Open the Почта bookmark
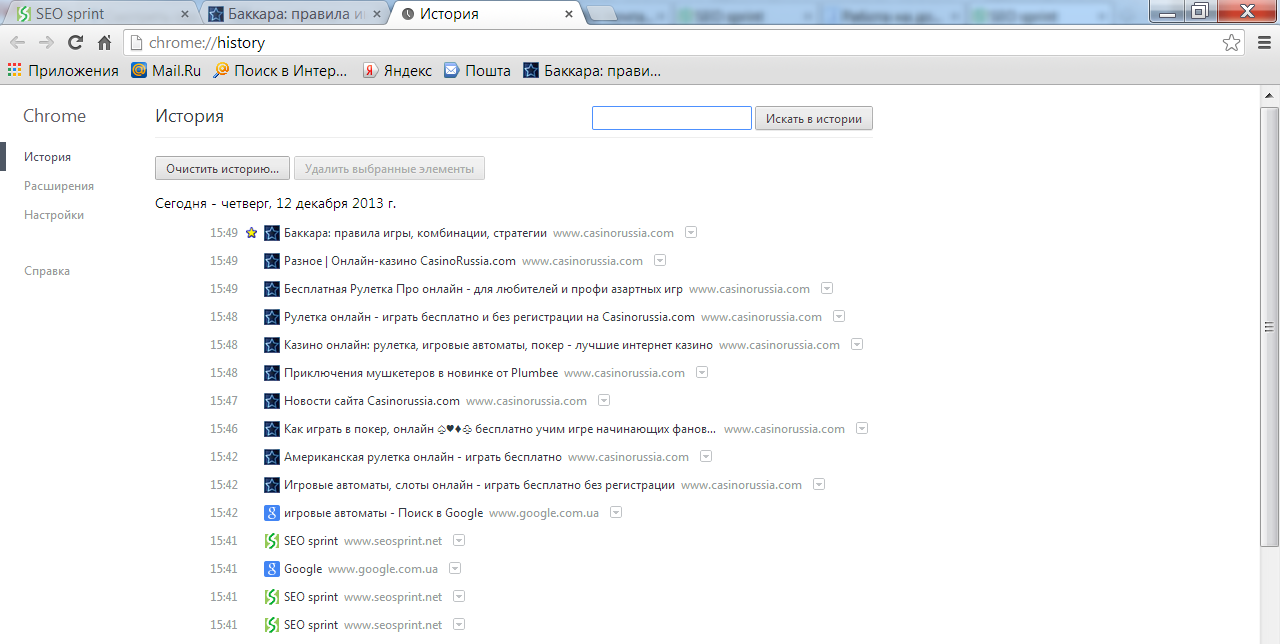This screenshot has width=1288, height=644. (x=477, y=70)
